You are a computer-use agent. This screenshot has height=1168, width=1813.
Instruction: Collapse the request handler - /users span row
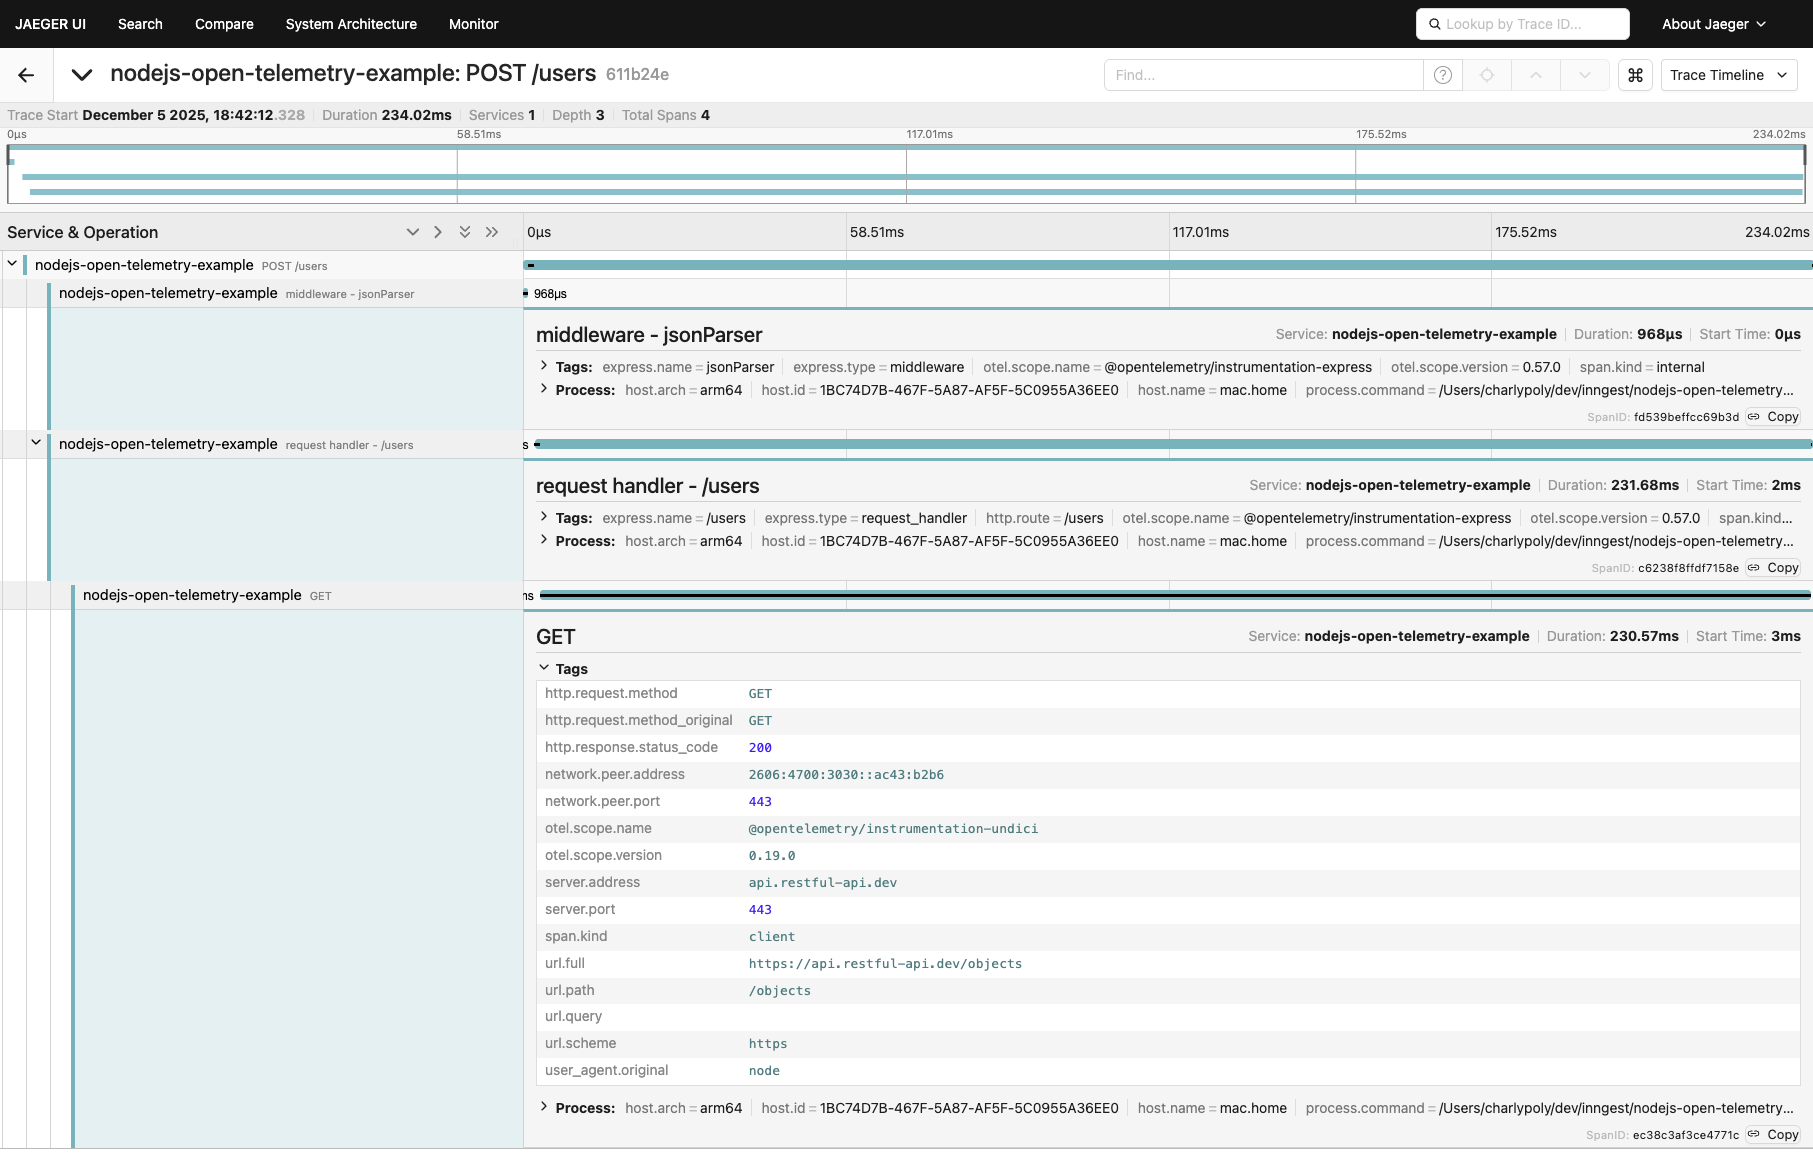pyautogui.click(x=36, y=443)
